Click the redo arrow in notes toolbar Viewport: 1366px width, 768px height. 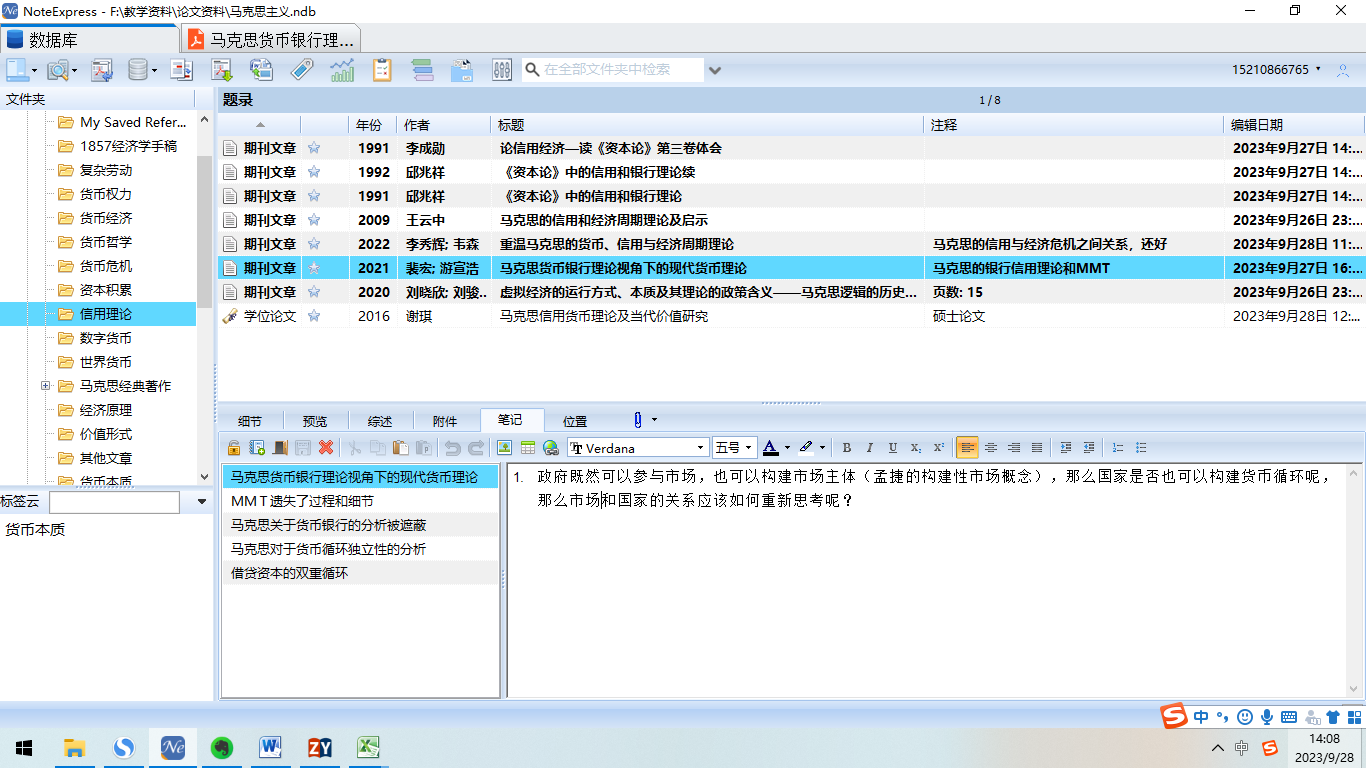coord(475,448)
